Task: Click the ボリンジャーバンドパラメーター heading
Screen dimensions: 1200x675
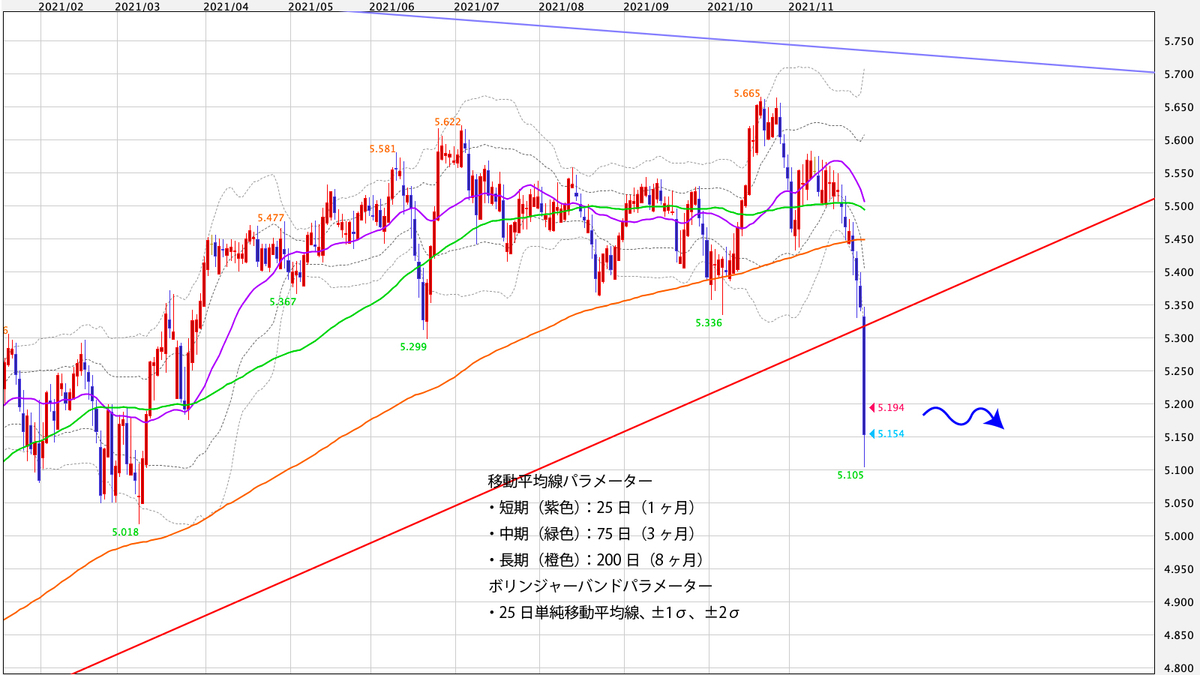Action: [x=600, y=585]
